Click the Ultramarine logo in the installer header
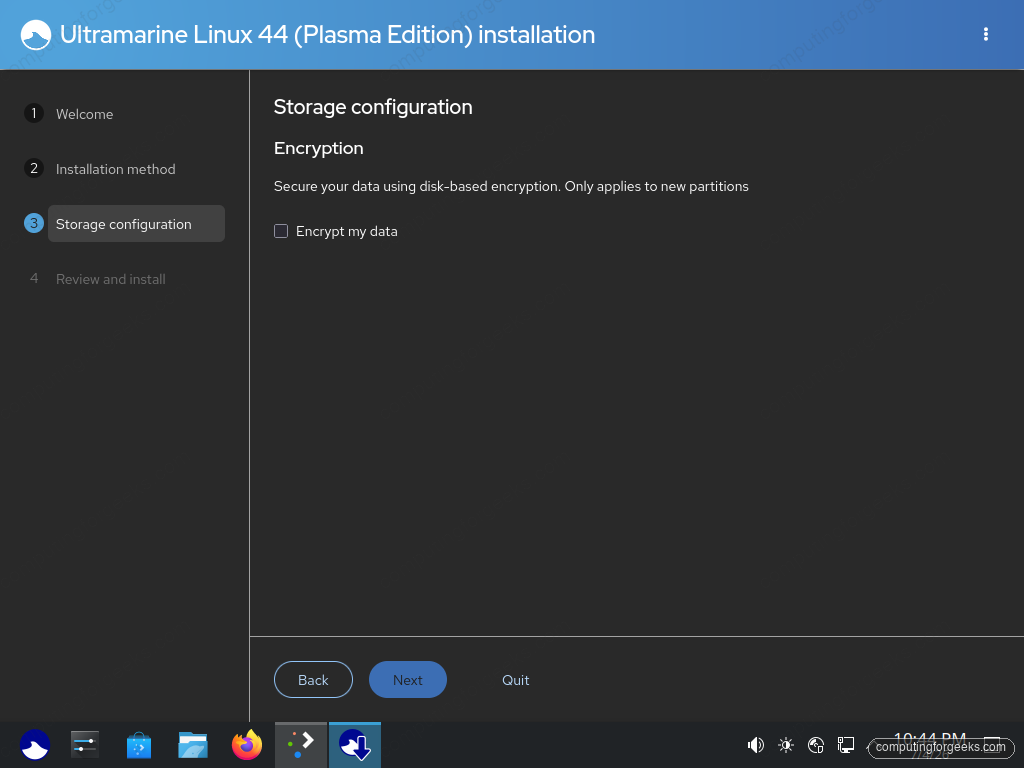This screenshot has height=768, width=1024. (x=36, y=35)
